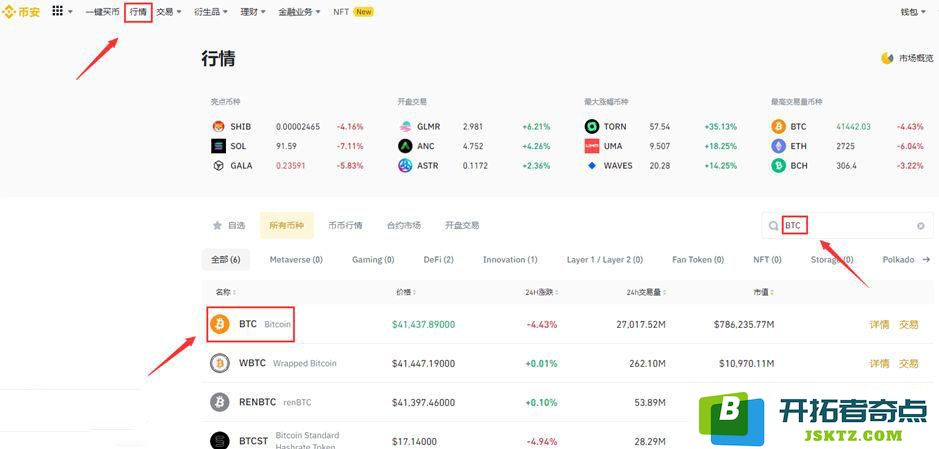Image resolution: width=939 pixels, height=449 pixels.
Task: Open 详情 link for WBTC row
Action: tap(879, 363)
